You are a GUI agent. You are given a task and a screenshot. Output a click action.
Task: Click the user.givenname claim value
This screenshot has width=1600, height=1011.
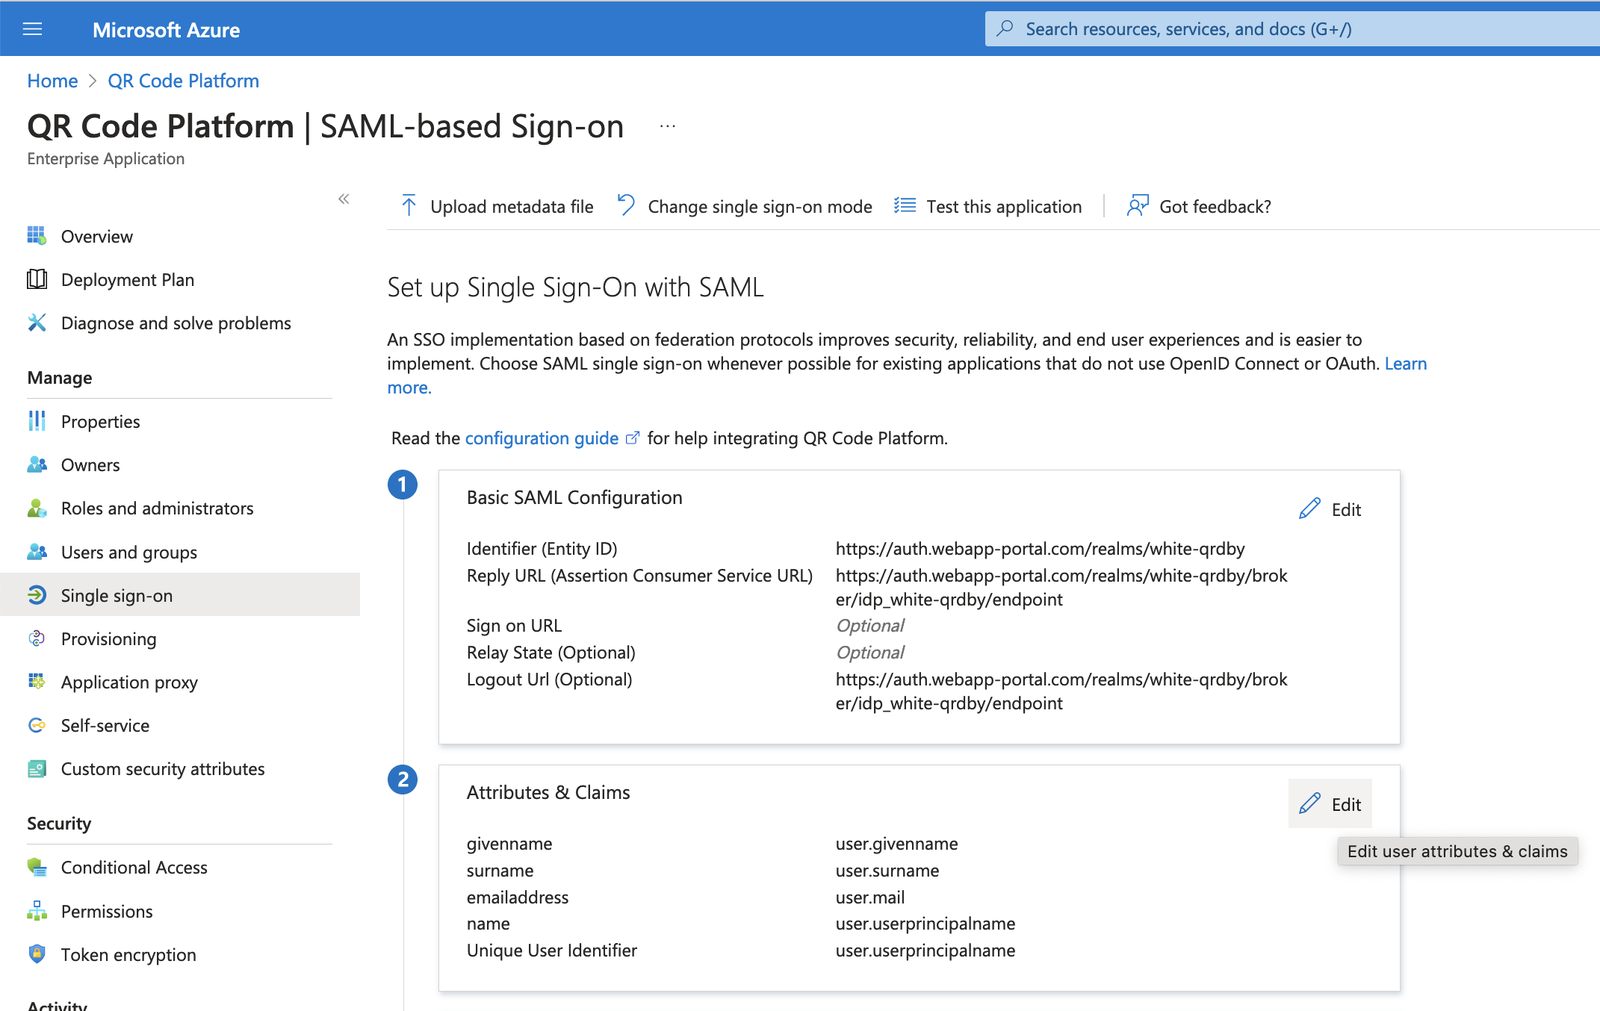tap(896, 844)
